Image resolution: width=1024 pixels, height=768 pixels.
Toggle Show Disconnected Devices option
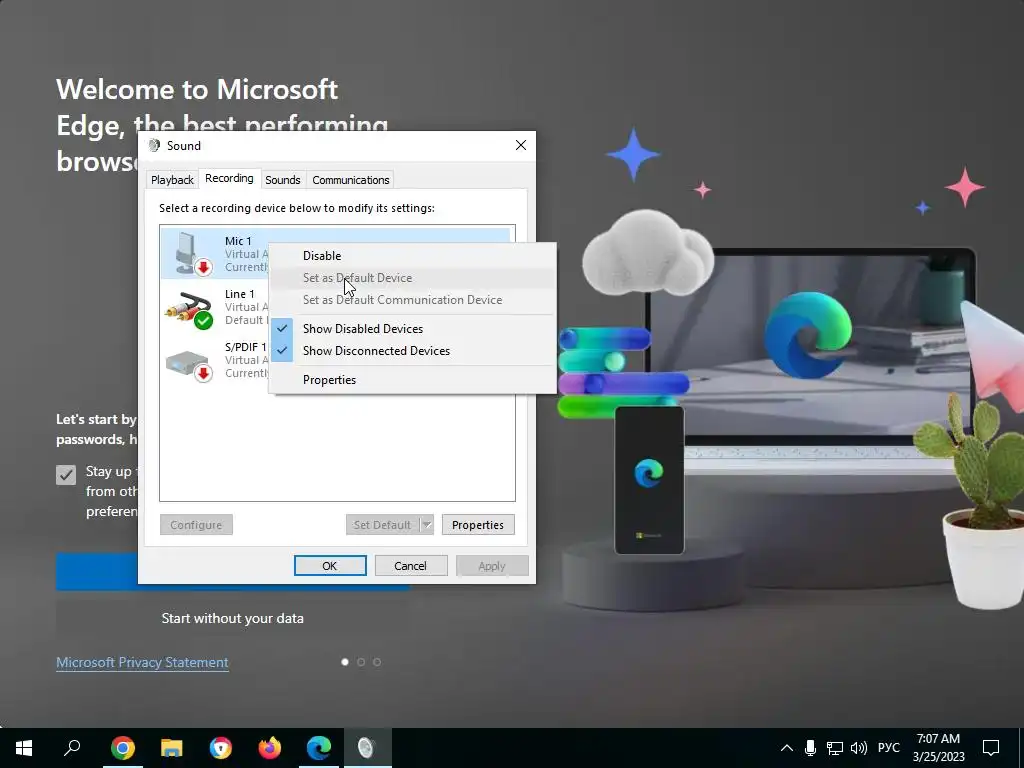pyautogui.click(x=411, y=351)
